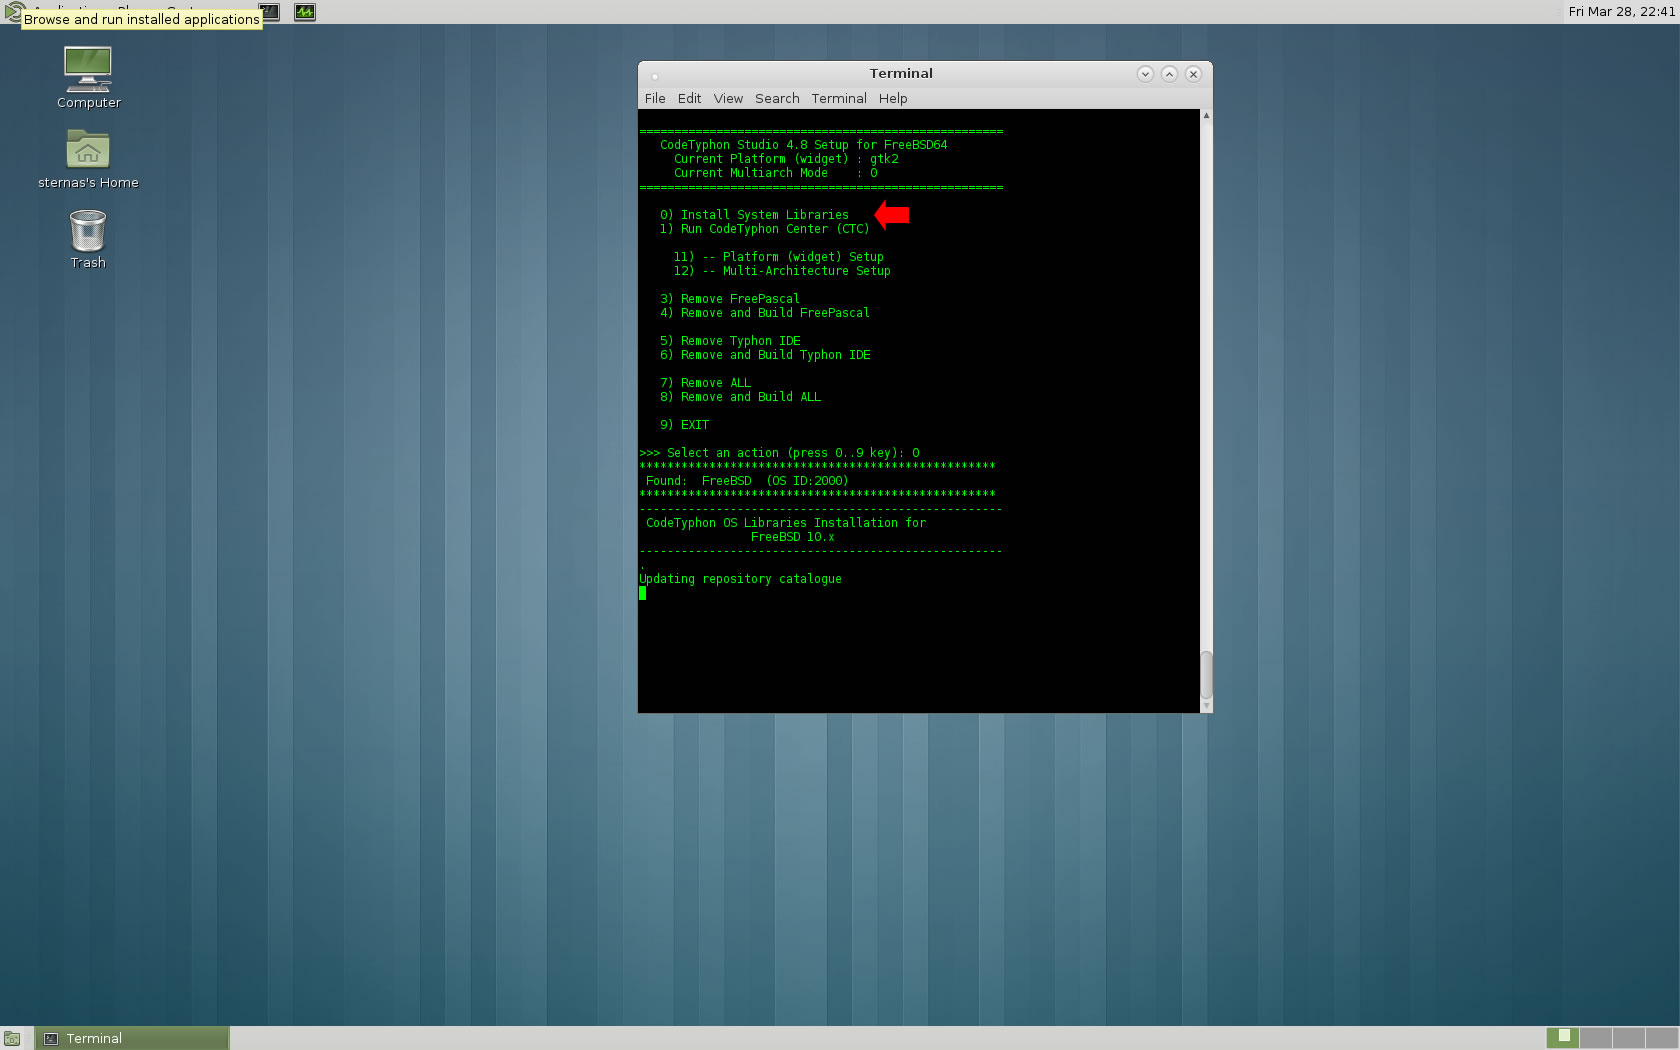Click '12) -- Multi-Architecture Setup' line
Image resolution: width=1680 pixels, height=1050 pixels.
(782, 271)
